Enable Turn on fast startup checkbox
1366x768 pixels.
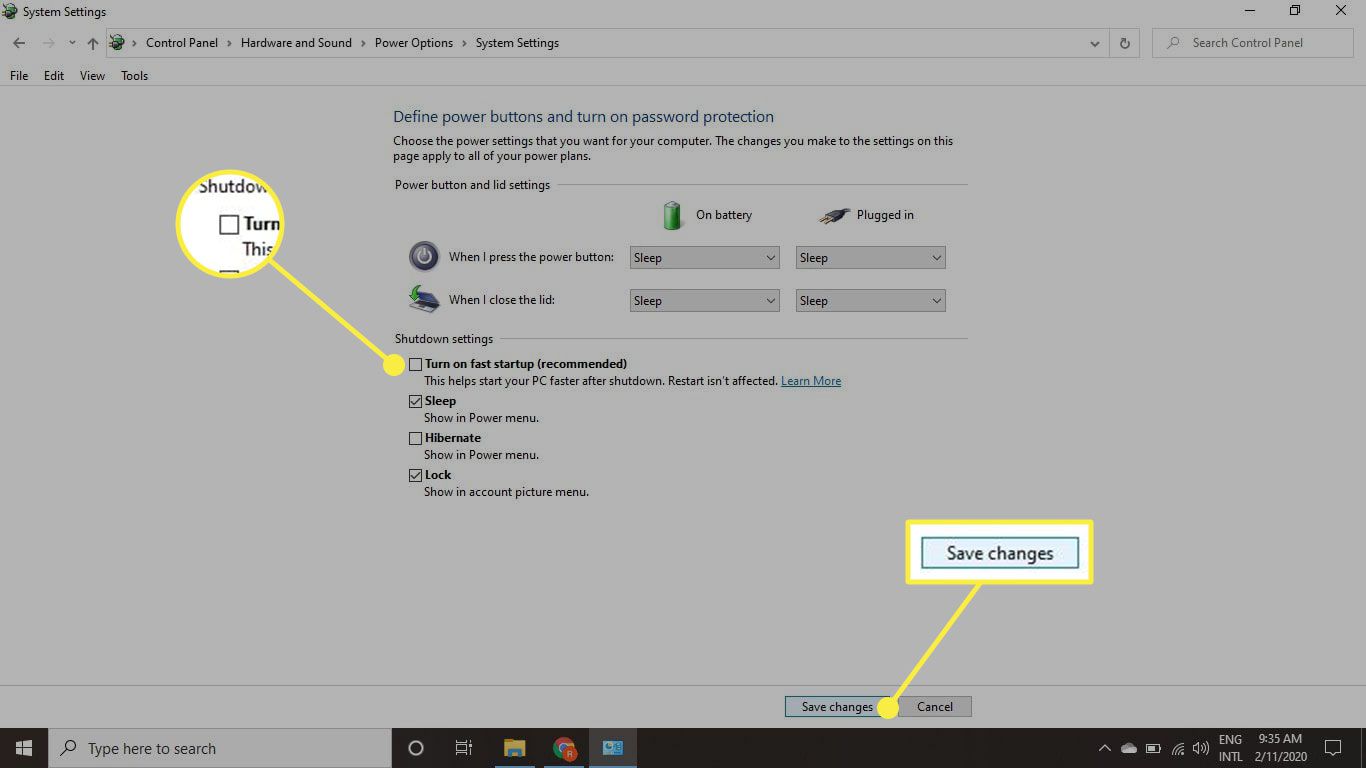[x=415, y=365]
